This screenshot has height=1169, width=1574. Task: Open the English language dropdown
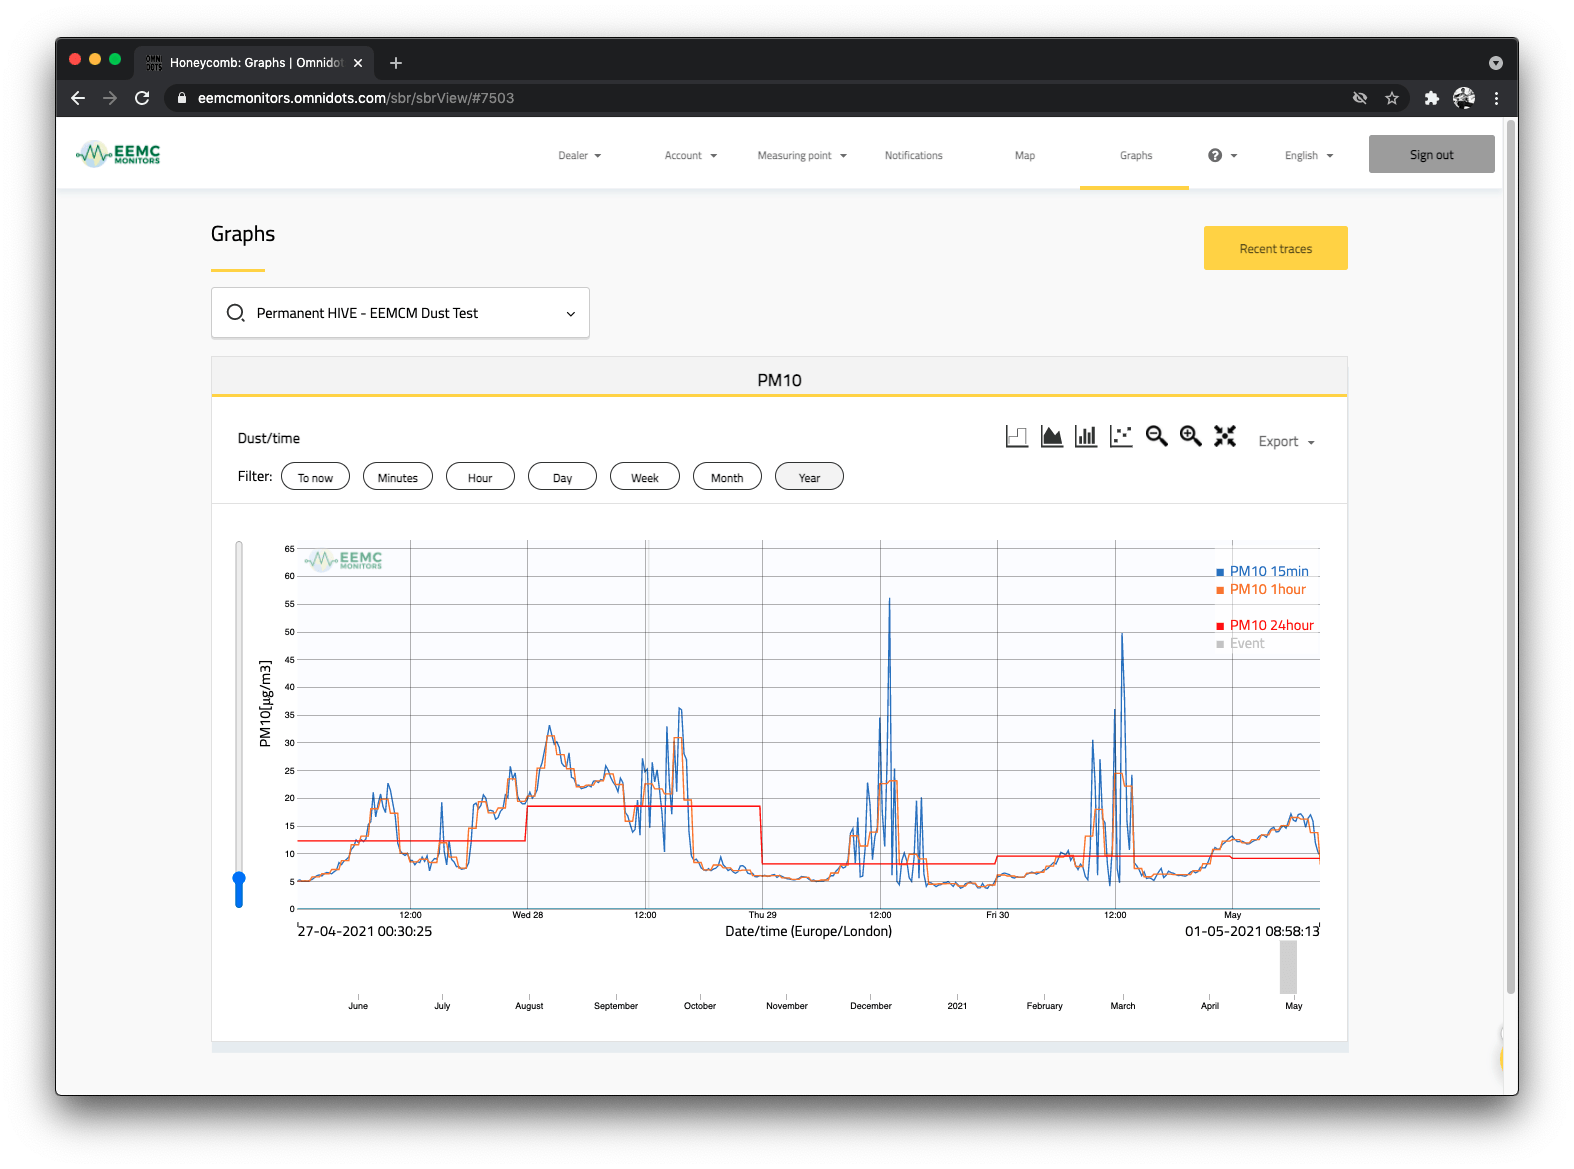1309,155
